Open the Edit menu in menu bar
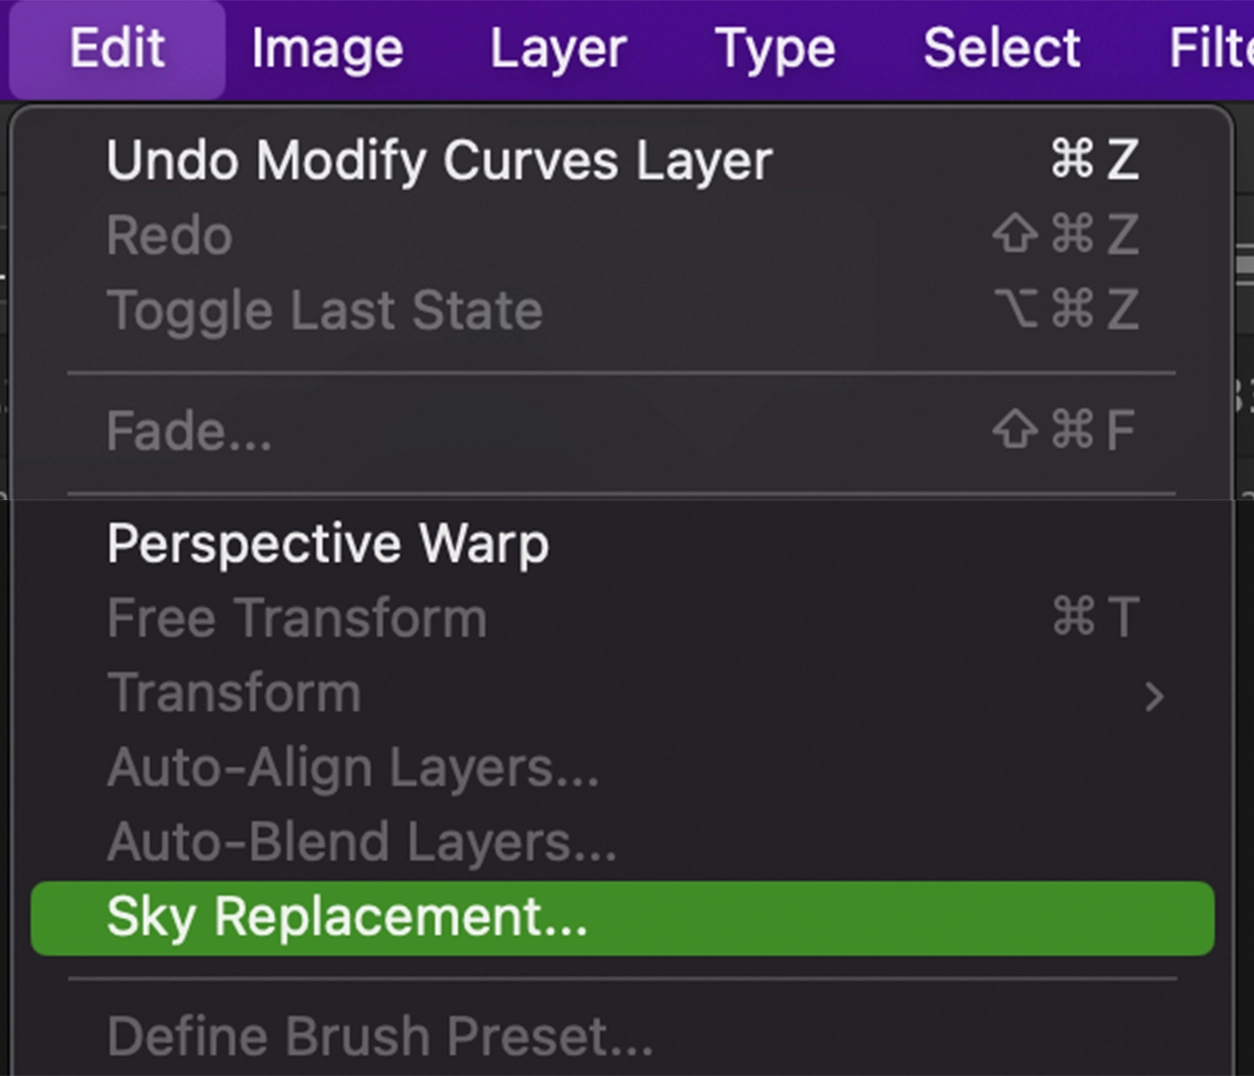 pyautogui.click(x=117, y=48)
